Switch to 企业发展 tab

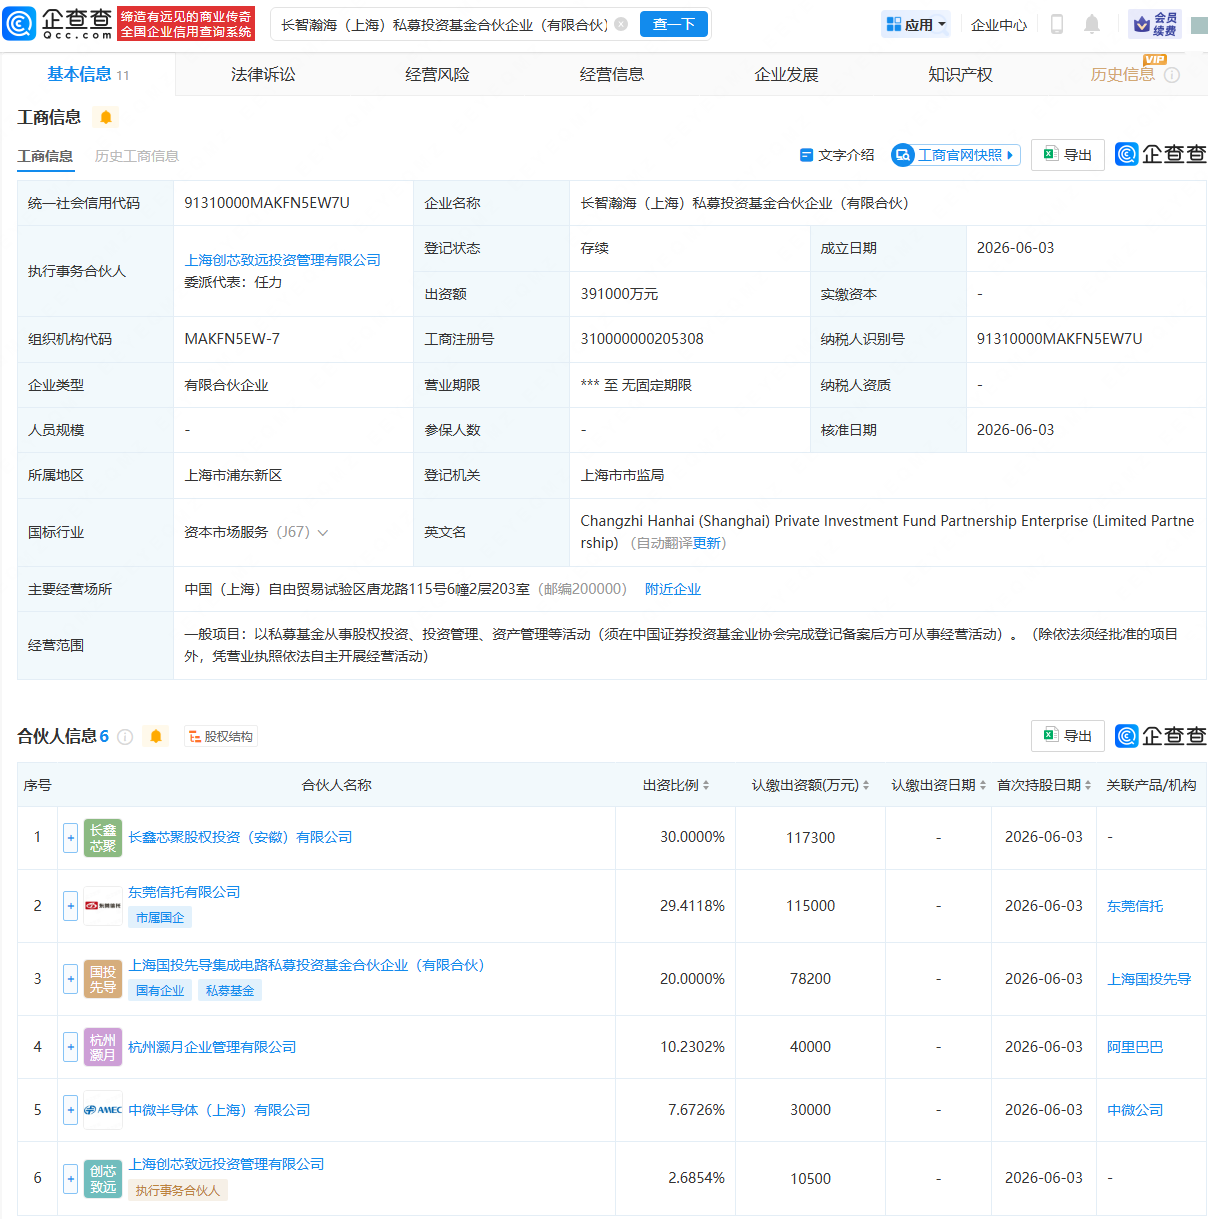(786, 75)
